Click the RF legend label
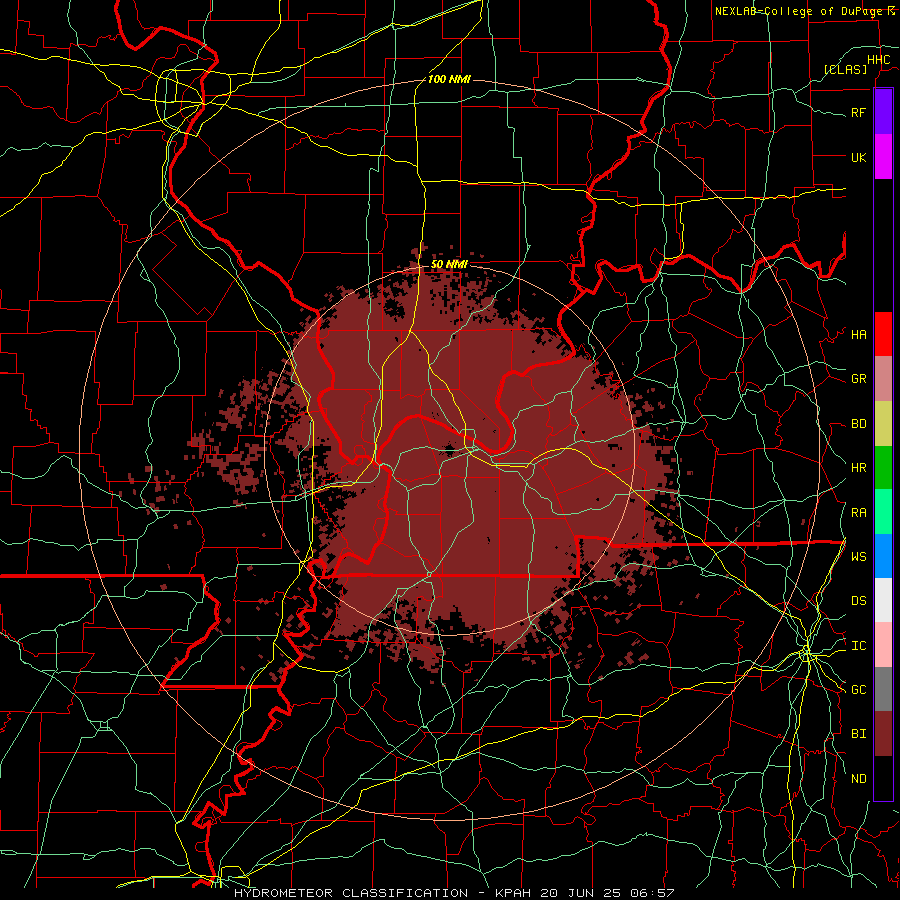Viewport: 900px width, 900px height. (858, 112)
